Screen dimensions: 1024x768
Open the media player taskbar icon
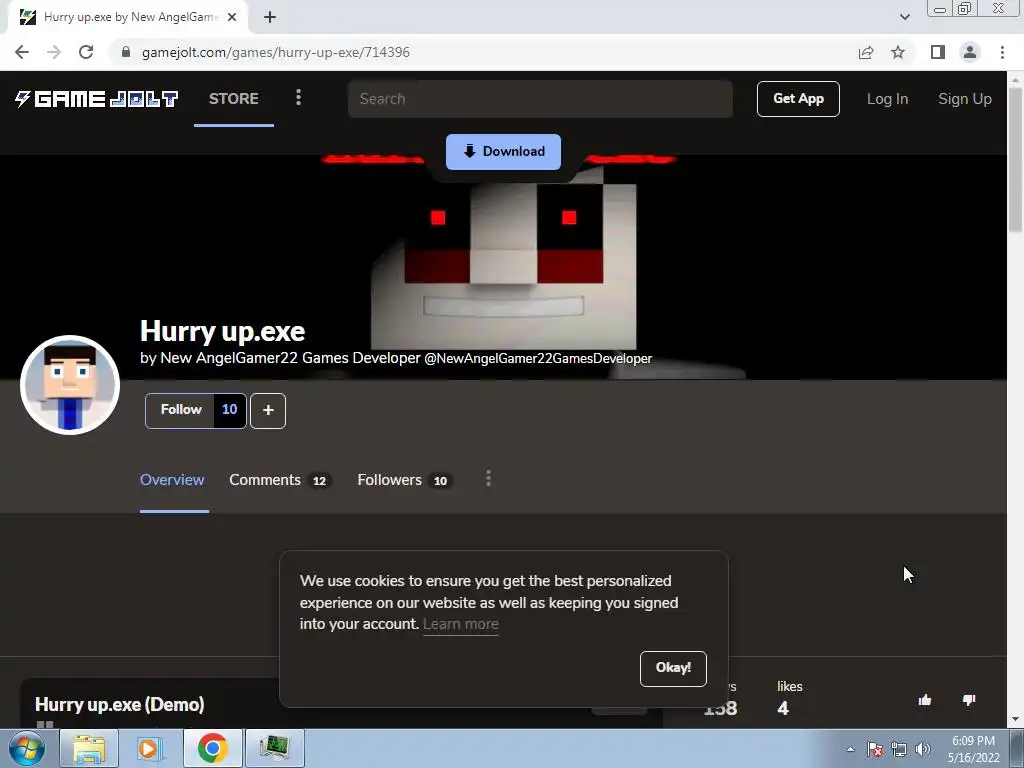pyautogui.click(x=150, y=748)
